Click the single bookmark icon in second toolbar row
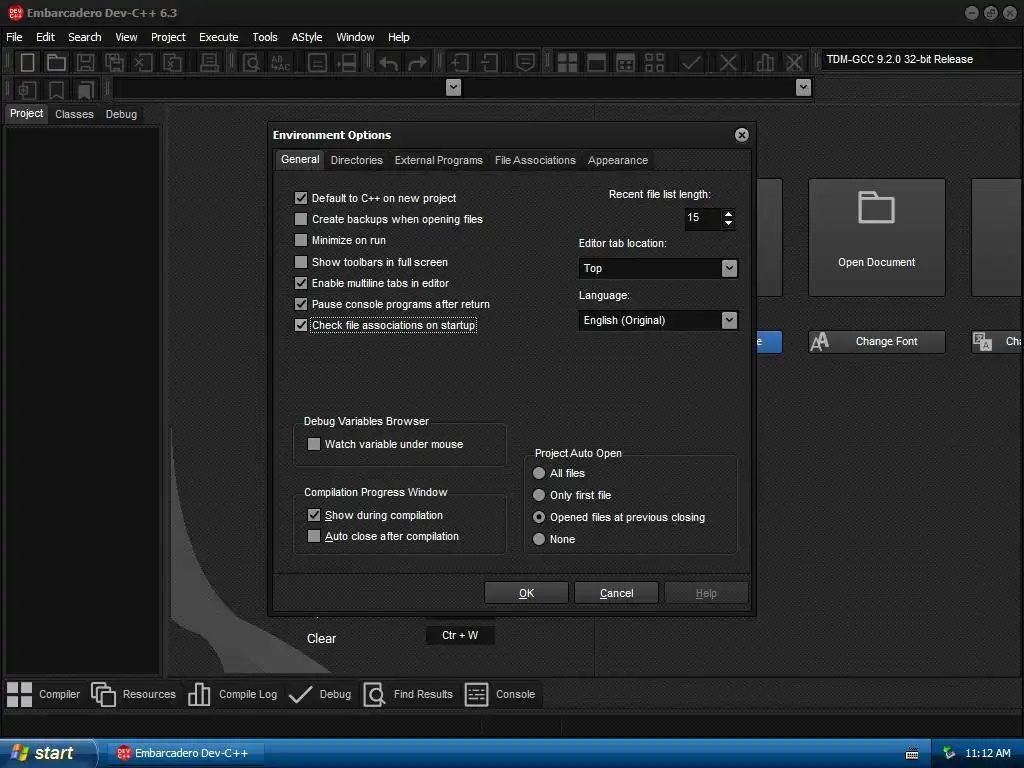 click(x=56, y=89)
